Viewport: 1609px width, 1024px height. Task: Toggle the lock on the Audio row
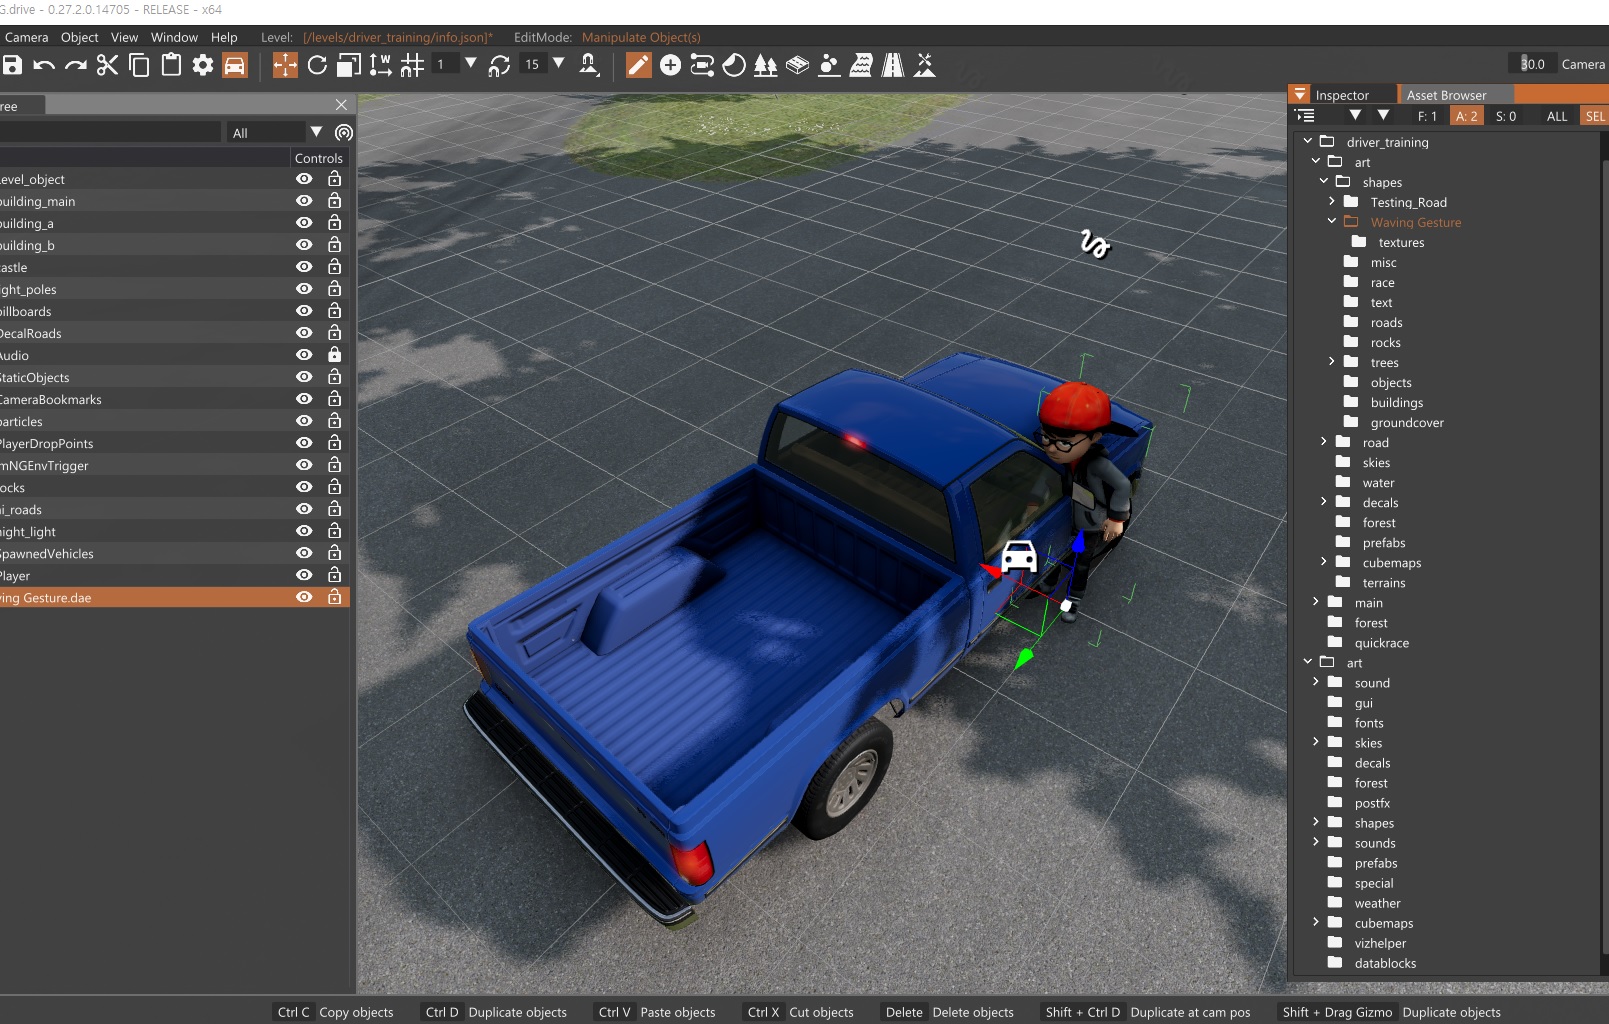coord(335,355)
